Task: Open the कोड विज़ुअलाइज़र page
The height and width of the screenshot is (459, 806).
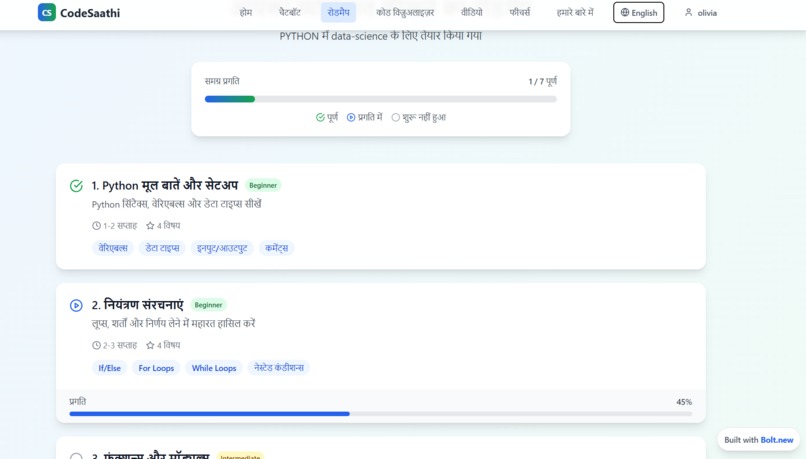Action: point(405,12)
